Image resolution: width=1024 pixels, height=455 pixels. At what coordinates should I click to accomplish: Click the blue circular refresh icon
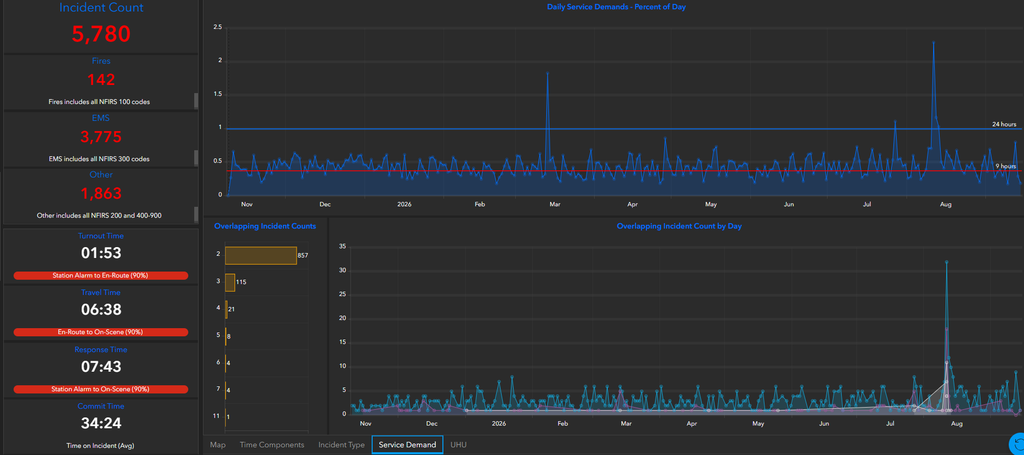1017,442
